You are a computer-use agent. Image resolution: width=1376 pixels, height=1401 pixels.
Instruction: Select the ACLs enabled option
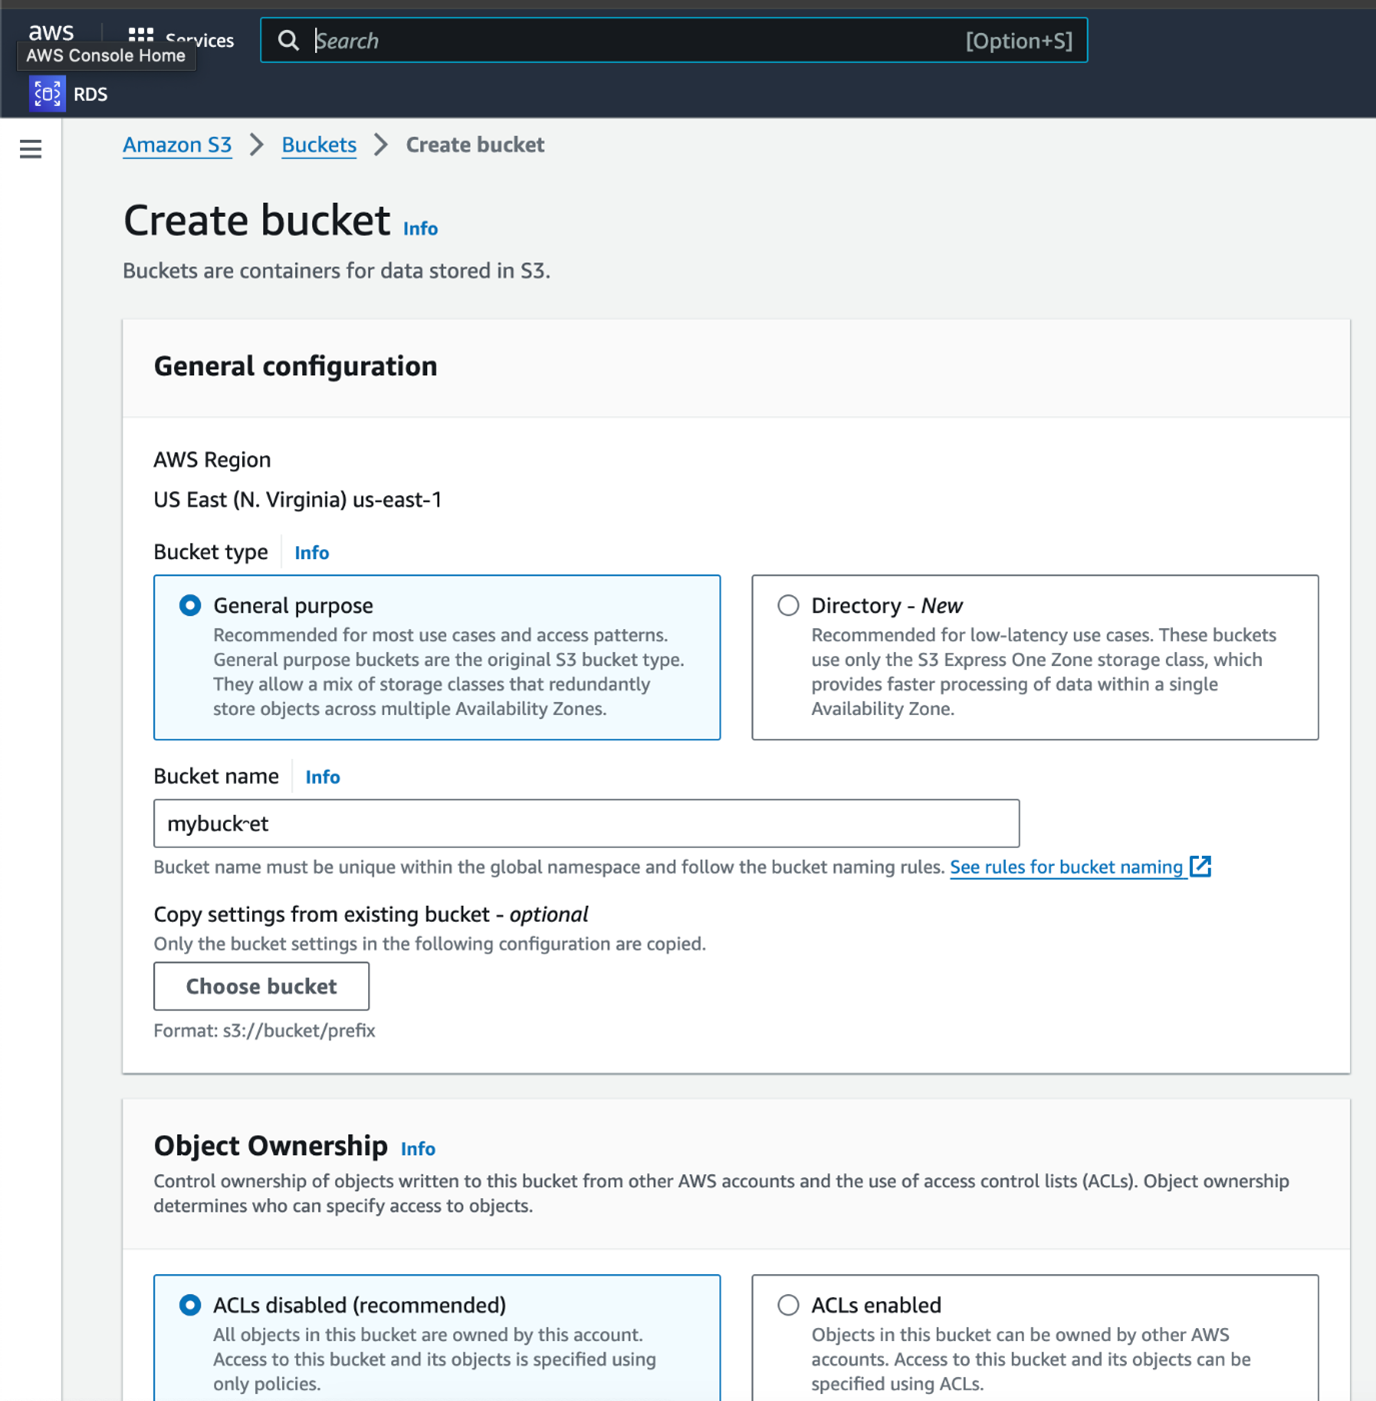coord(788,1305)
